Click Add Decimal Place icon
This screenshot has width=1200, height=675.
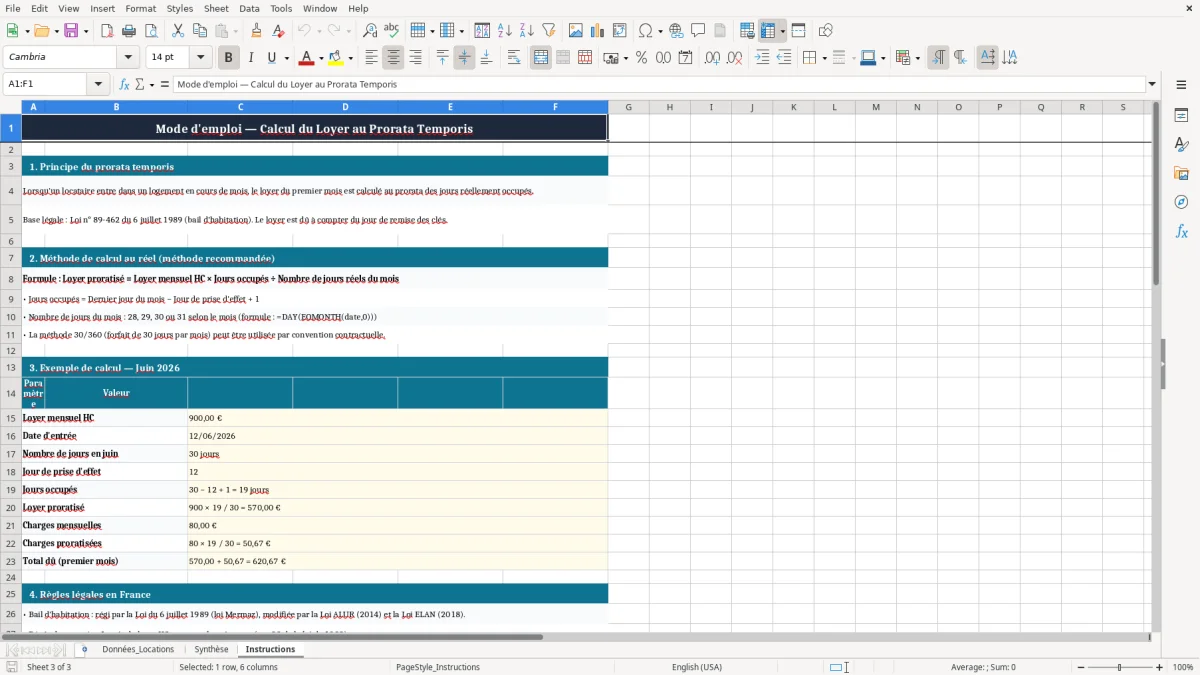pyautogui.click(x=712, y=58)
